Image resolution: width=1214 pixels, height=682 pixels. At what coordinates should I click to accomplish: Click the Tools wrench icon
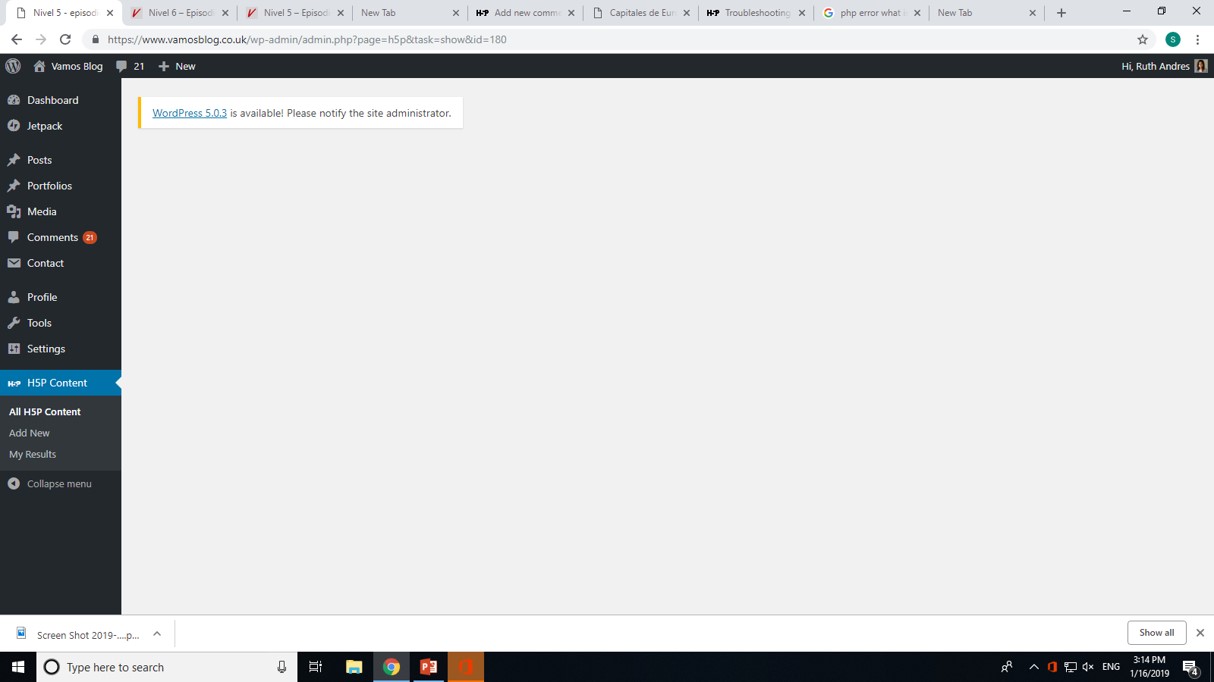tap(14, 323)
